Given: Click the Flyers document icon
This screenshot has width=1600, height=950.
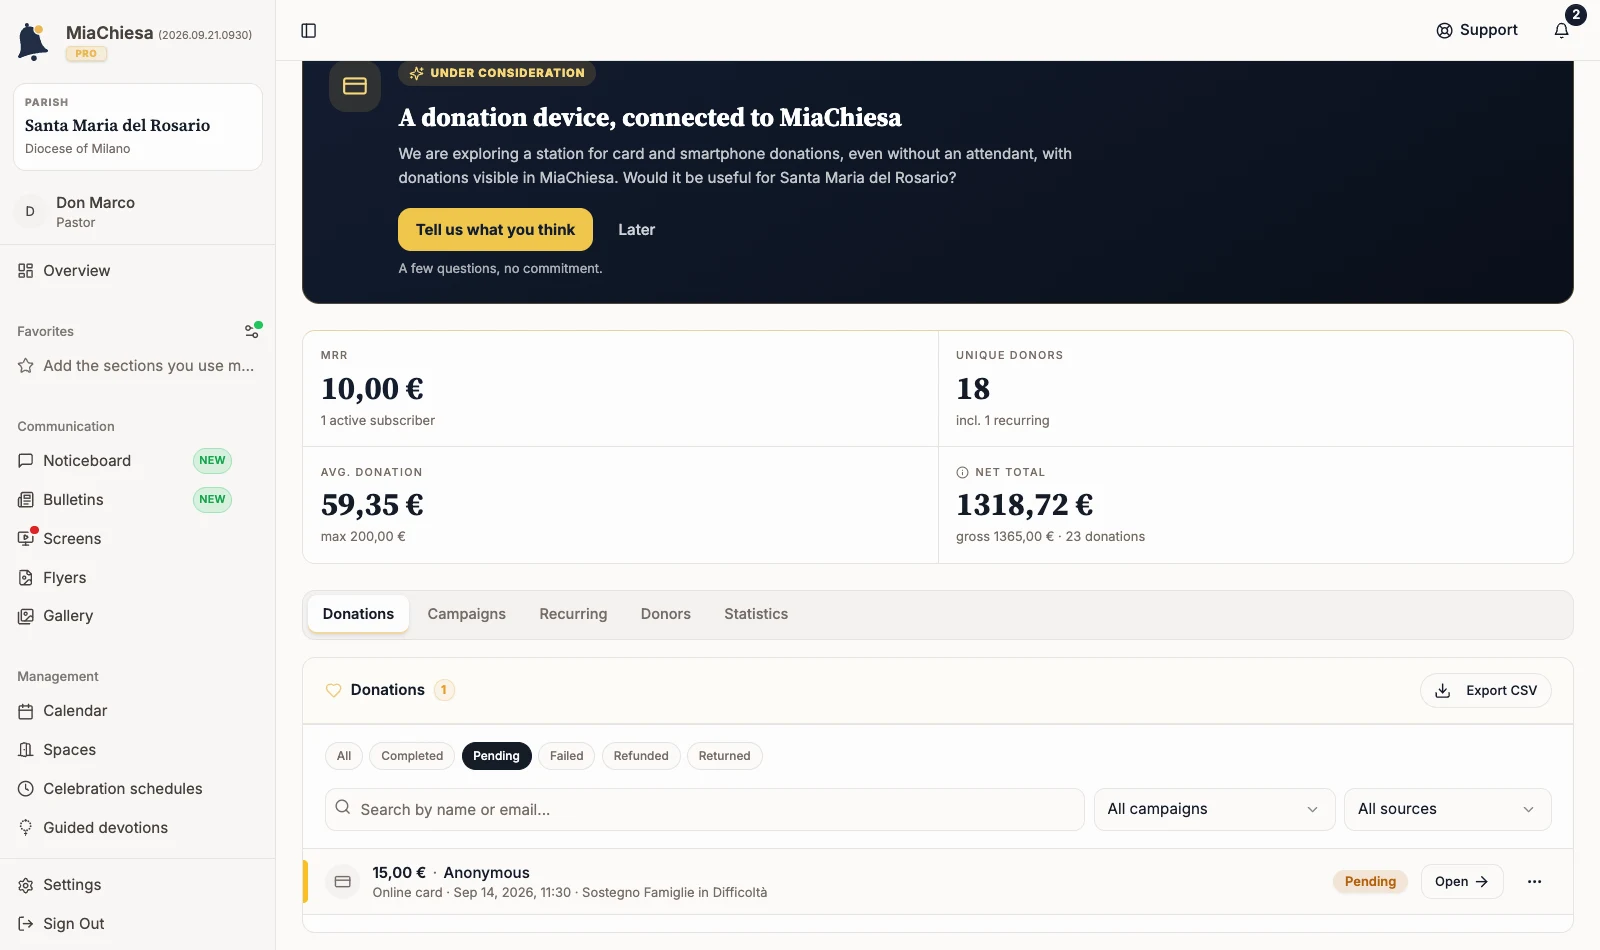Looking at the screenshot, I should [26, 578].
